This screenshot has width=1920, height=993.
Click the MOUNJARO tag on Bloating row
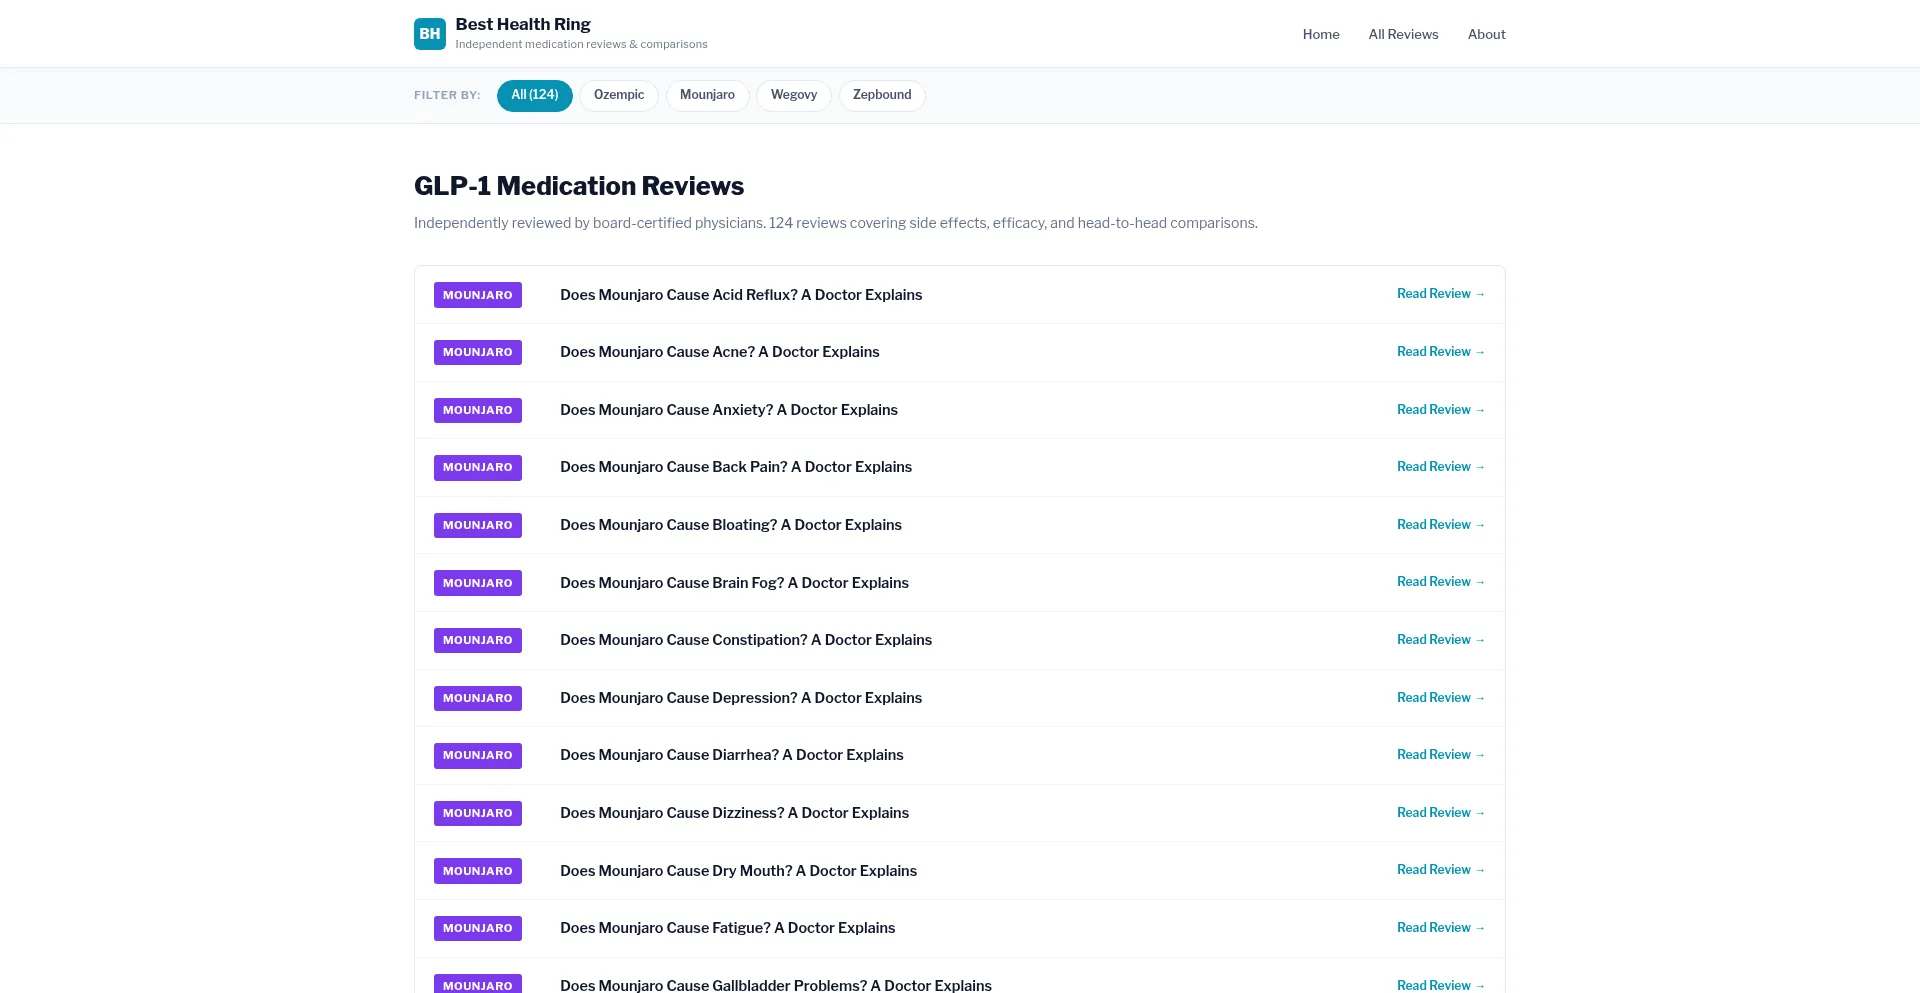[478, 525]
